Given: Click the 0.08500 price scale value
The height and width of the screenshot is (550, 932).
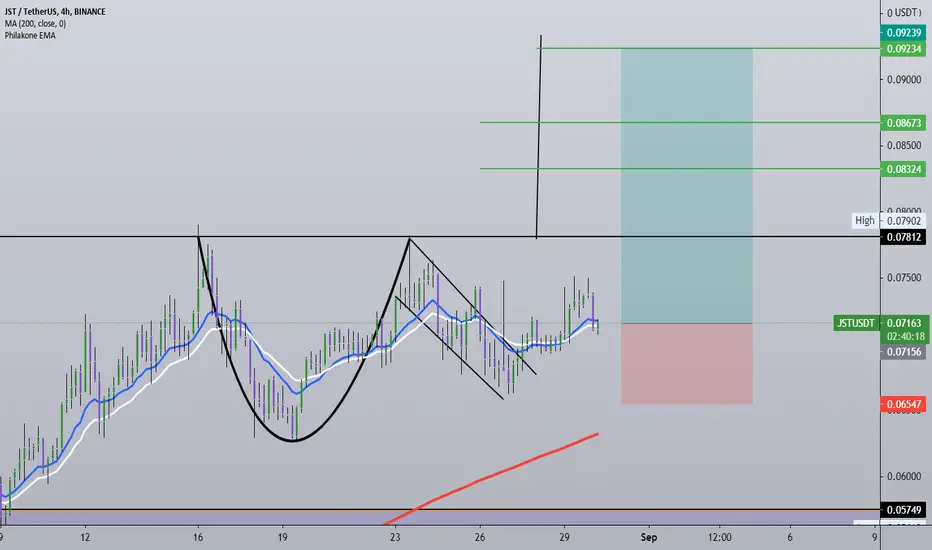Looking at the screenshot, I should pos(903,146).
